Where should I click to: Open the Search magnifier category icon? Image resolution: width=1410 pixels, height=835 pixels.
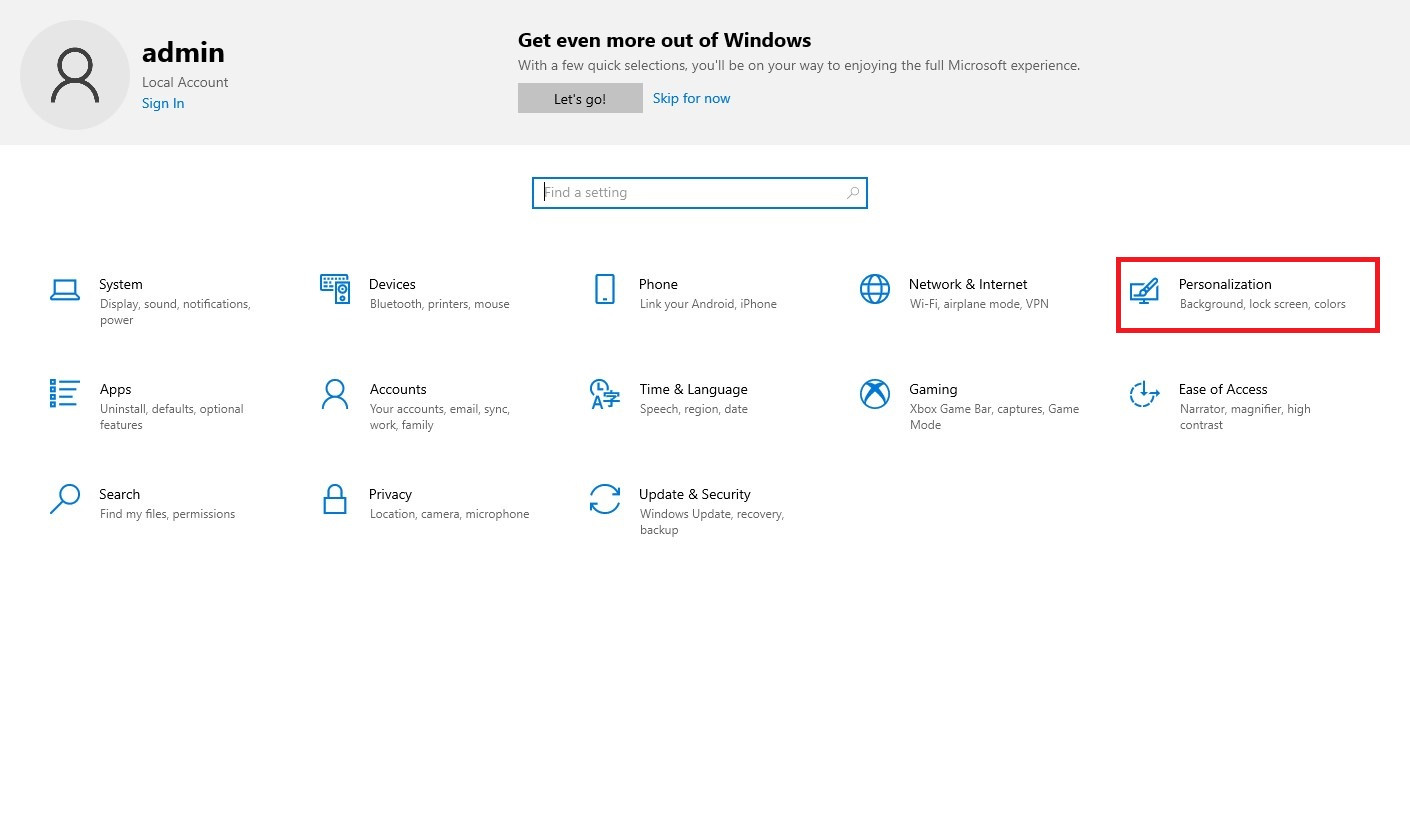point(65,499)
